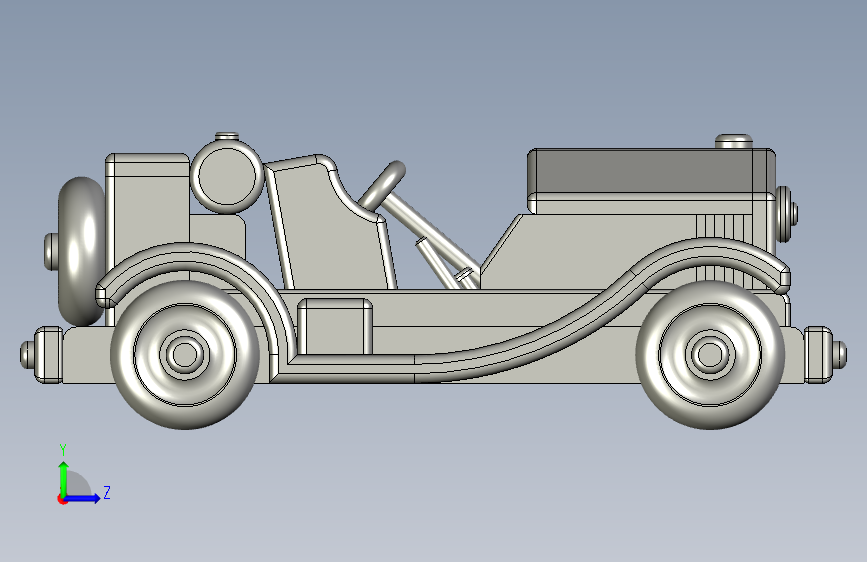867x562 pixels.
Task: Click the blue Z axis arrow of the triad
Action: click(83, 498)
